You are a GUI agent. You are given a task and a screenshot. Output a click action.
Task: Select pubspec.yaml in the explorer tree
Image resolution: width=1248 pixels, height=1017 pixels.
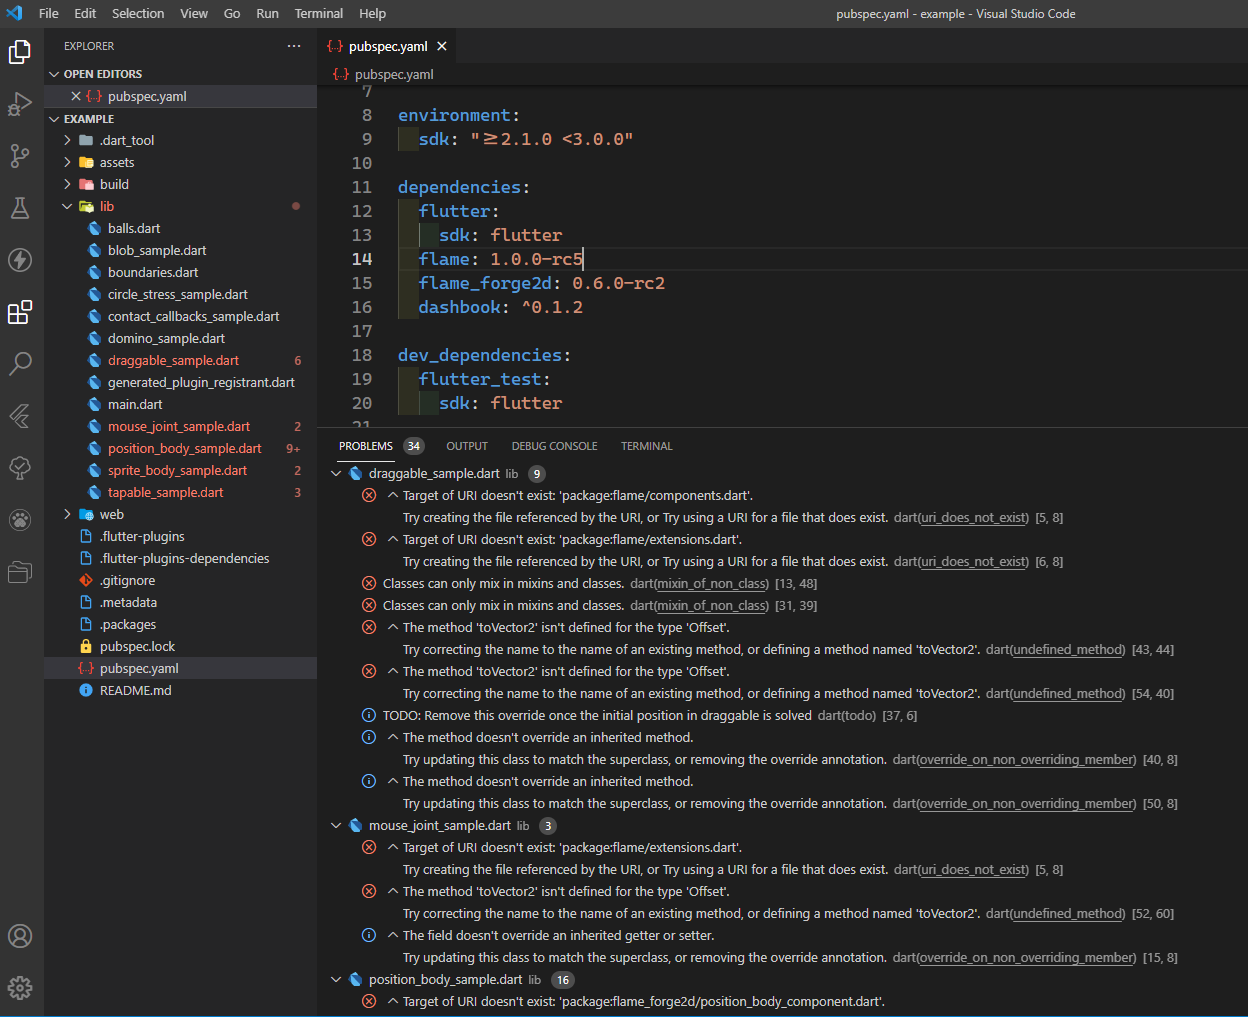pyautogui.click(x=180, y=668)
